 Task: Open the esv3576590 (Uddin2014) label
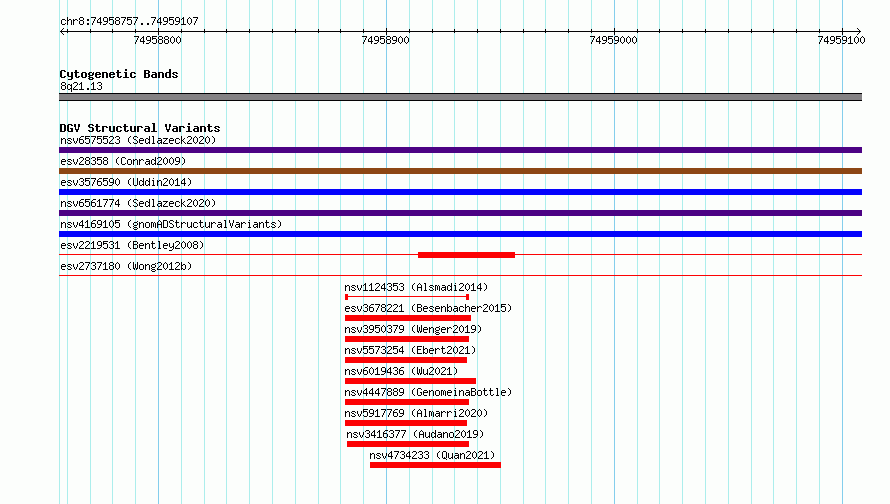click(x=126, y=182)
